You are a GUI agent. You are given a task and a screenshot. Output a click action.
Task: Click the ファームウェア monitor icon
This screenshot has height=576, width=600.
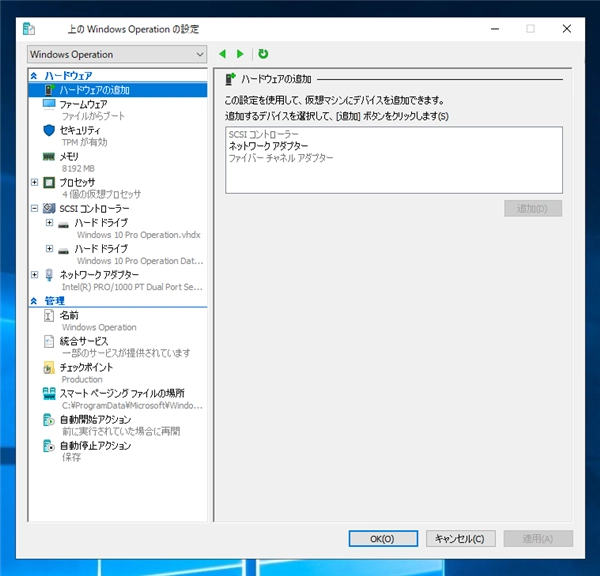(x=49, y=104)
